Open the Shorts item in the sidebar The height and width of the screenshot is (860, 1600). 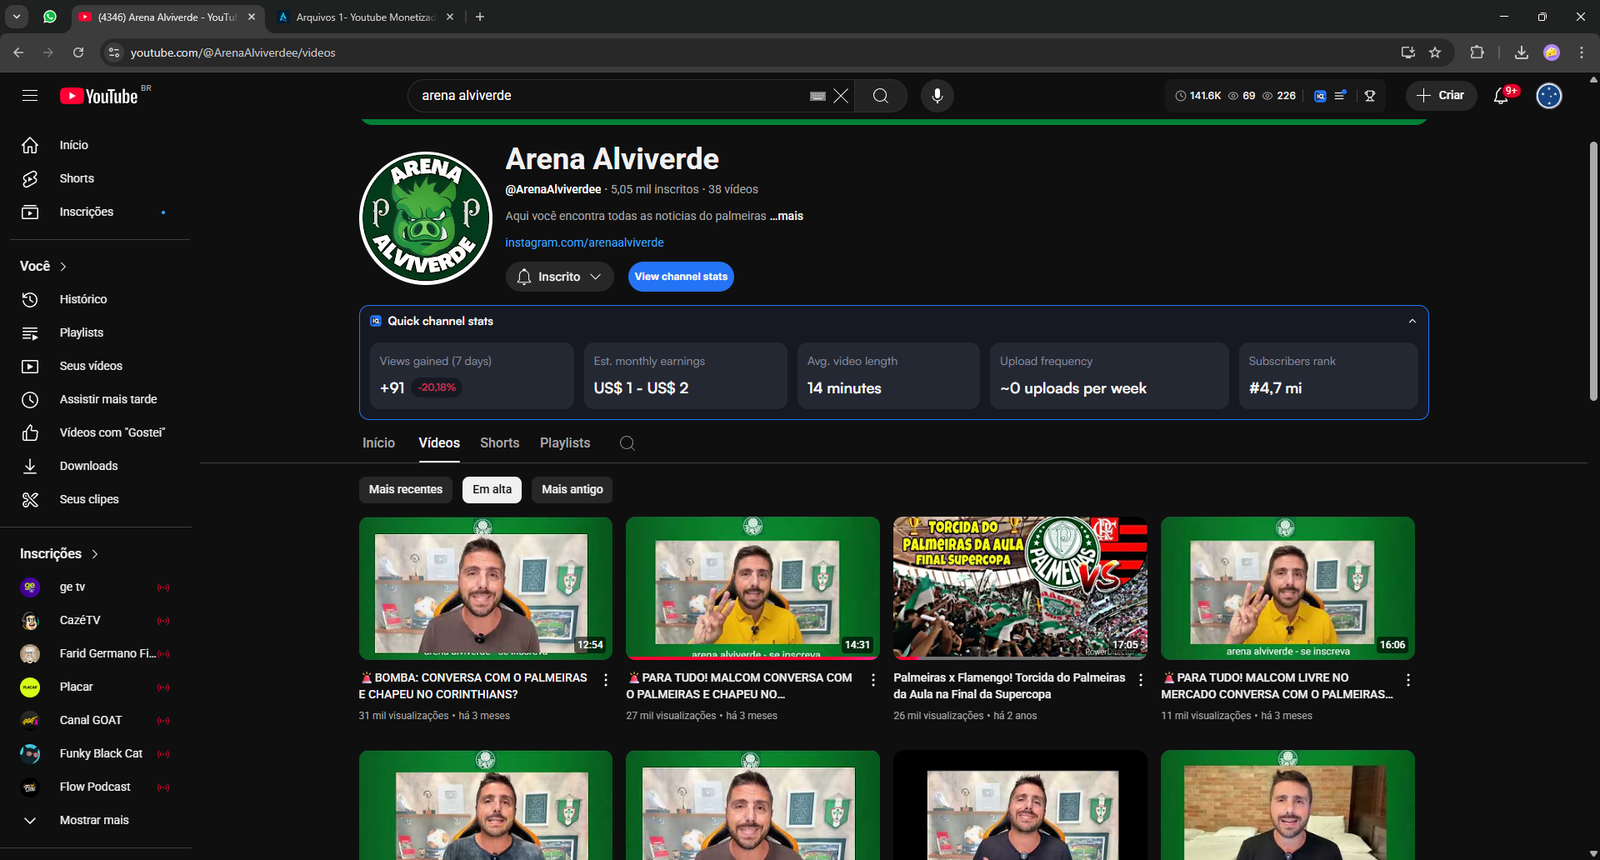(x=76, y=179)
